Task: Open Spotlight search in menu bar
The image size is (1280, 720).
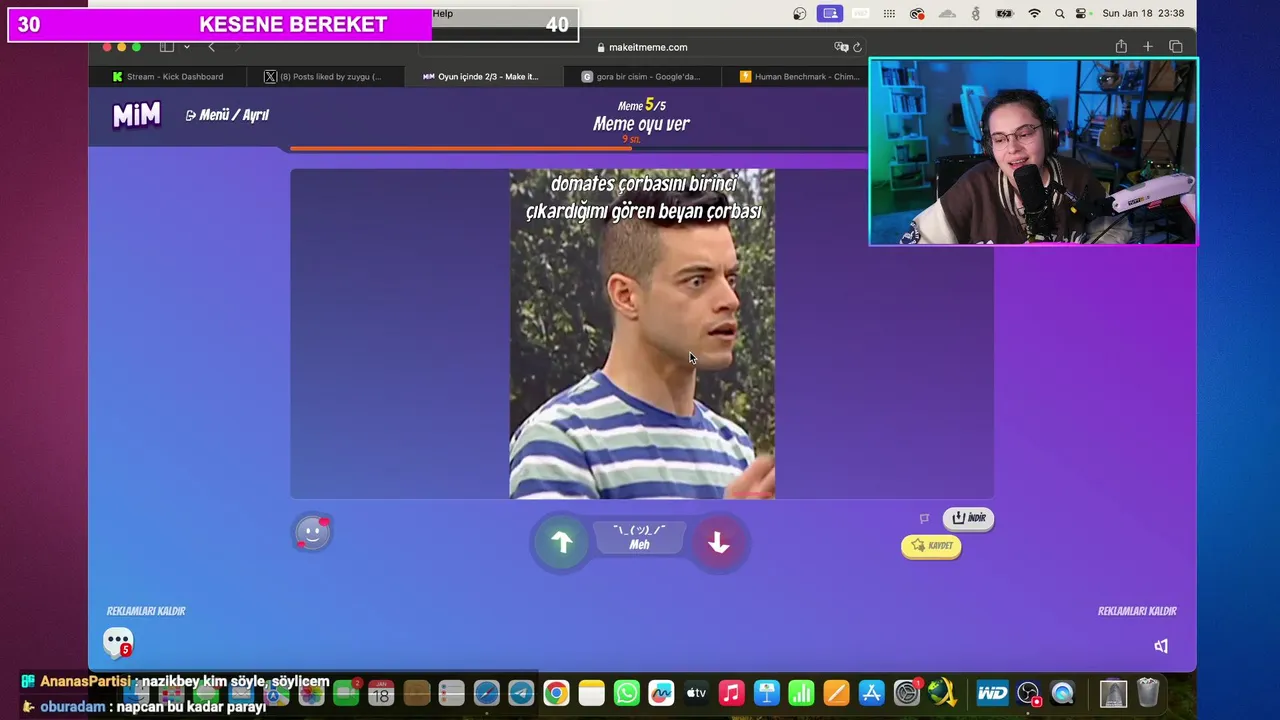Action: tap(1059, 13)
